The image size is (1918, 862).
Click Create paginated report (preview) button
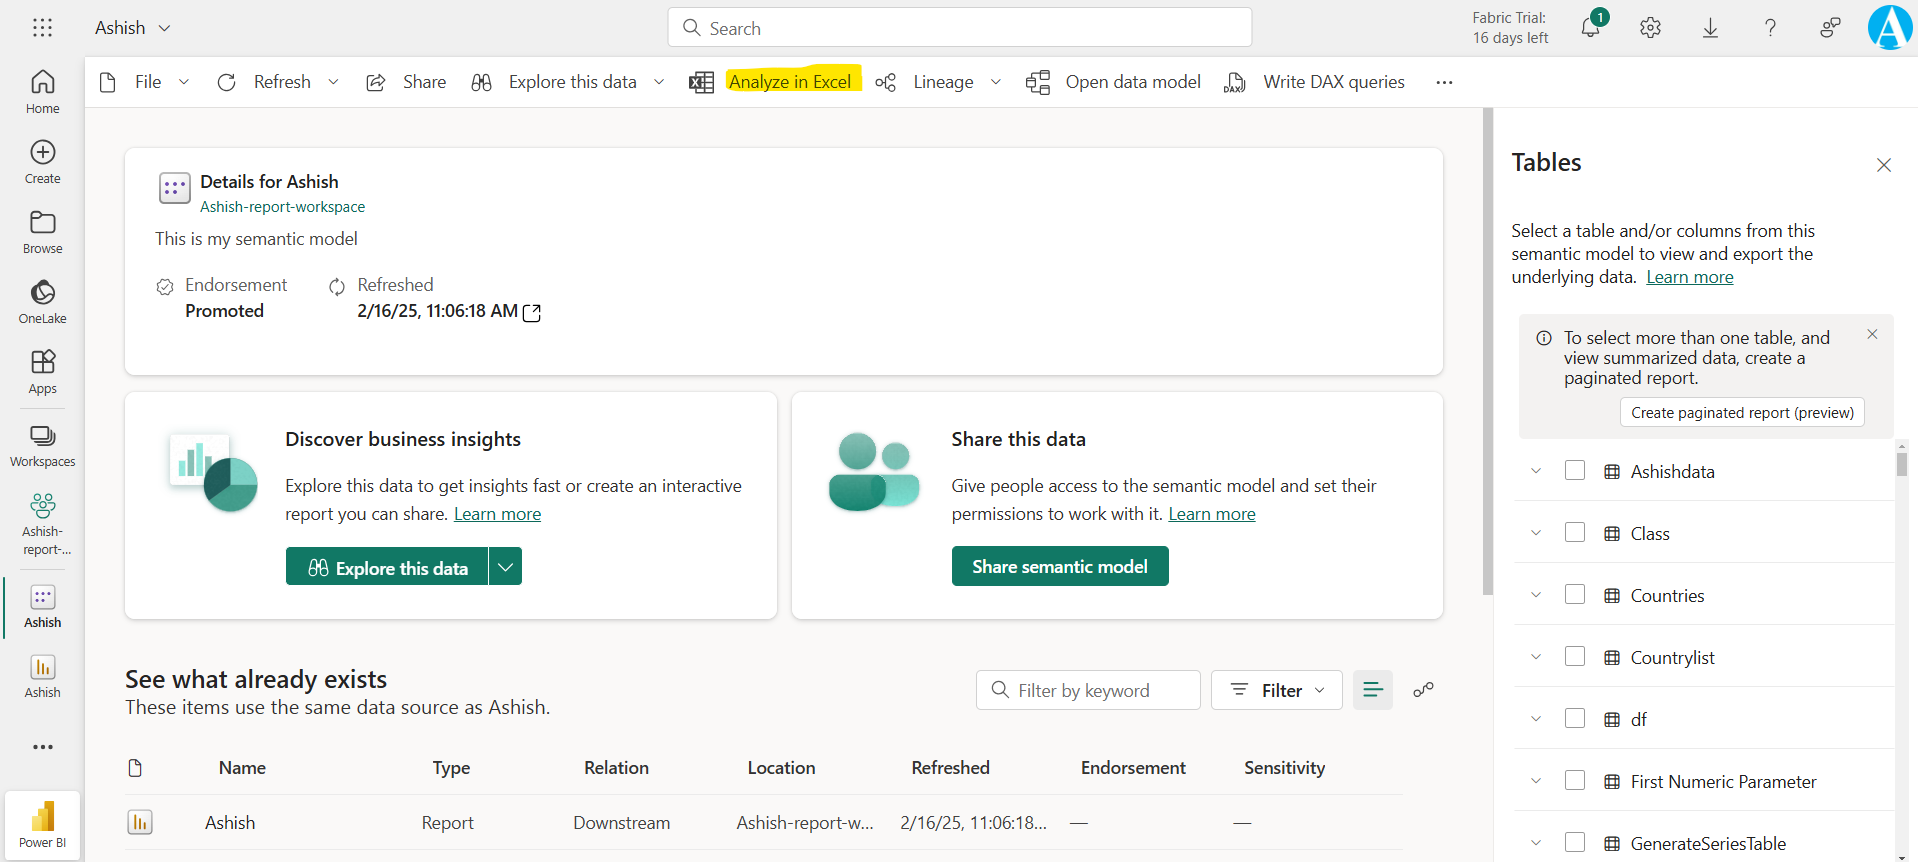pos(1741,412)
